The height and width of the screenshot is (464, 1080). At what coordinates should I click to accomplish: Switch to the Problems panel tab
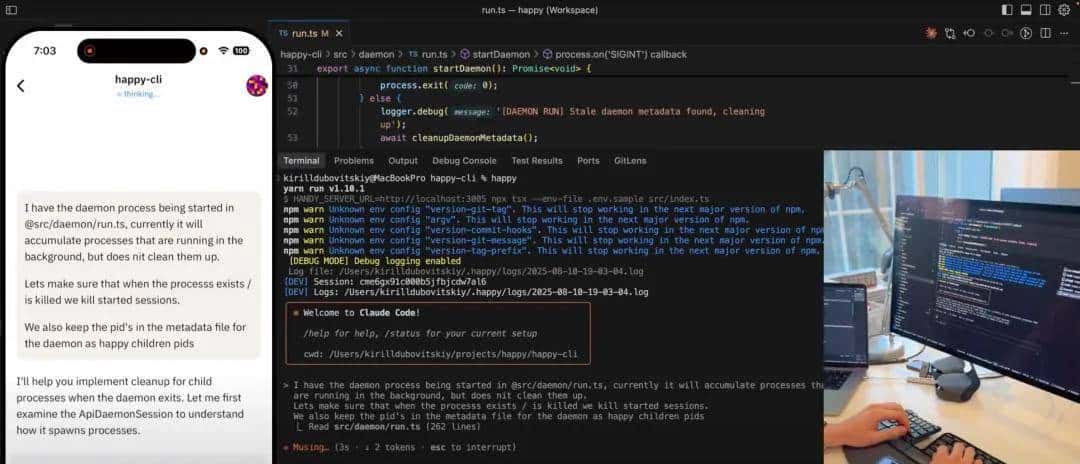click(353, 160)
